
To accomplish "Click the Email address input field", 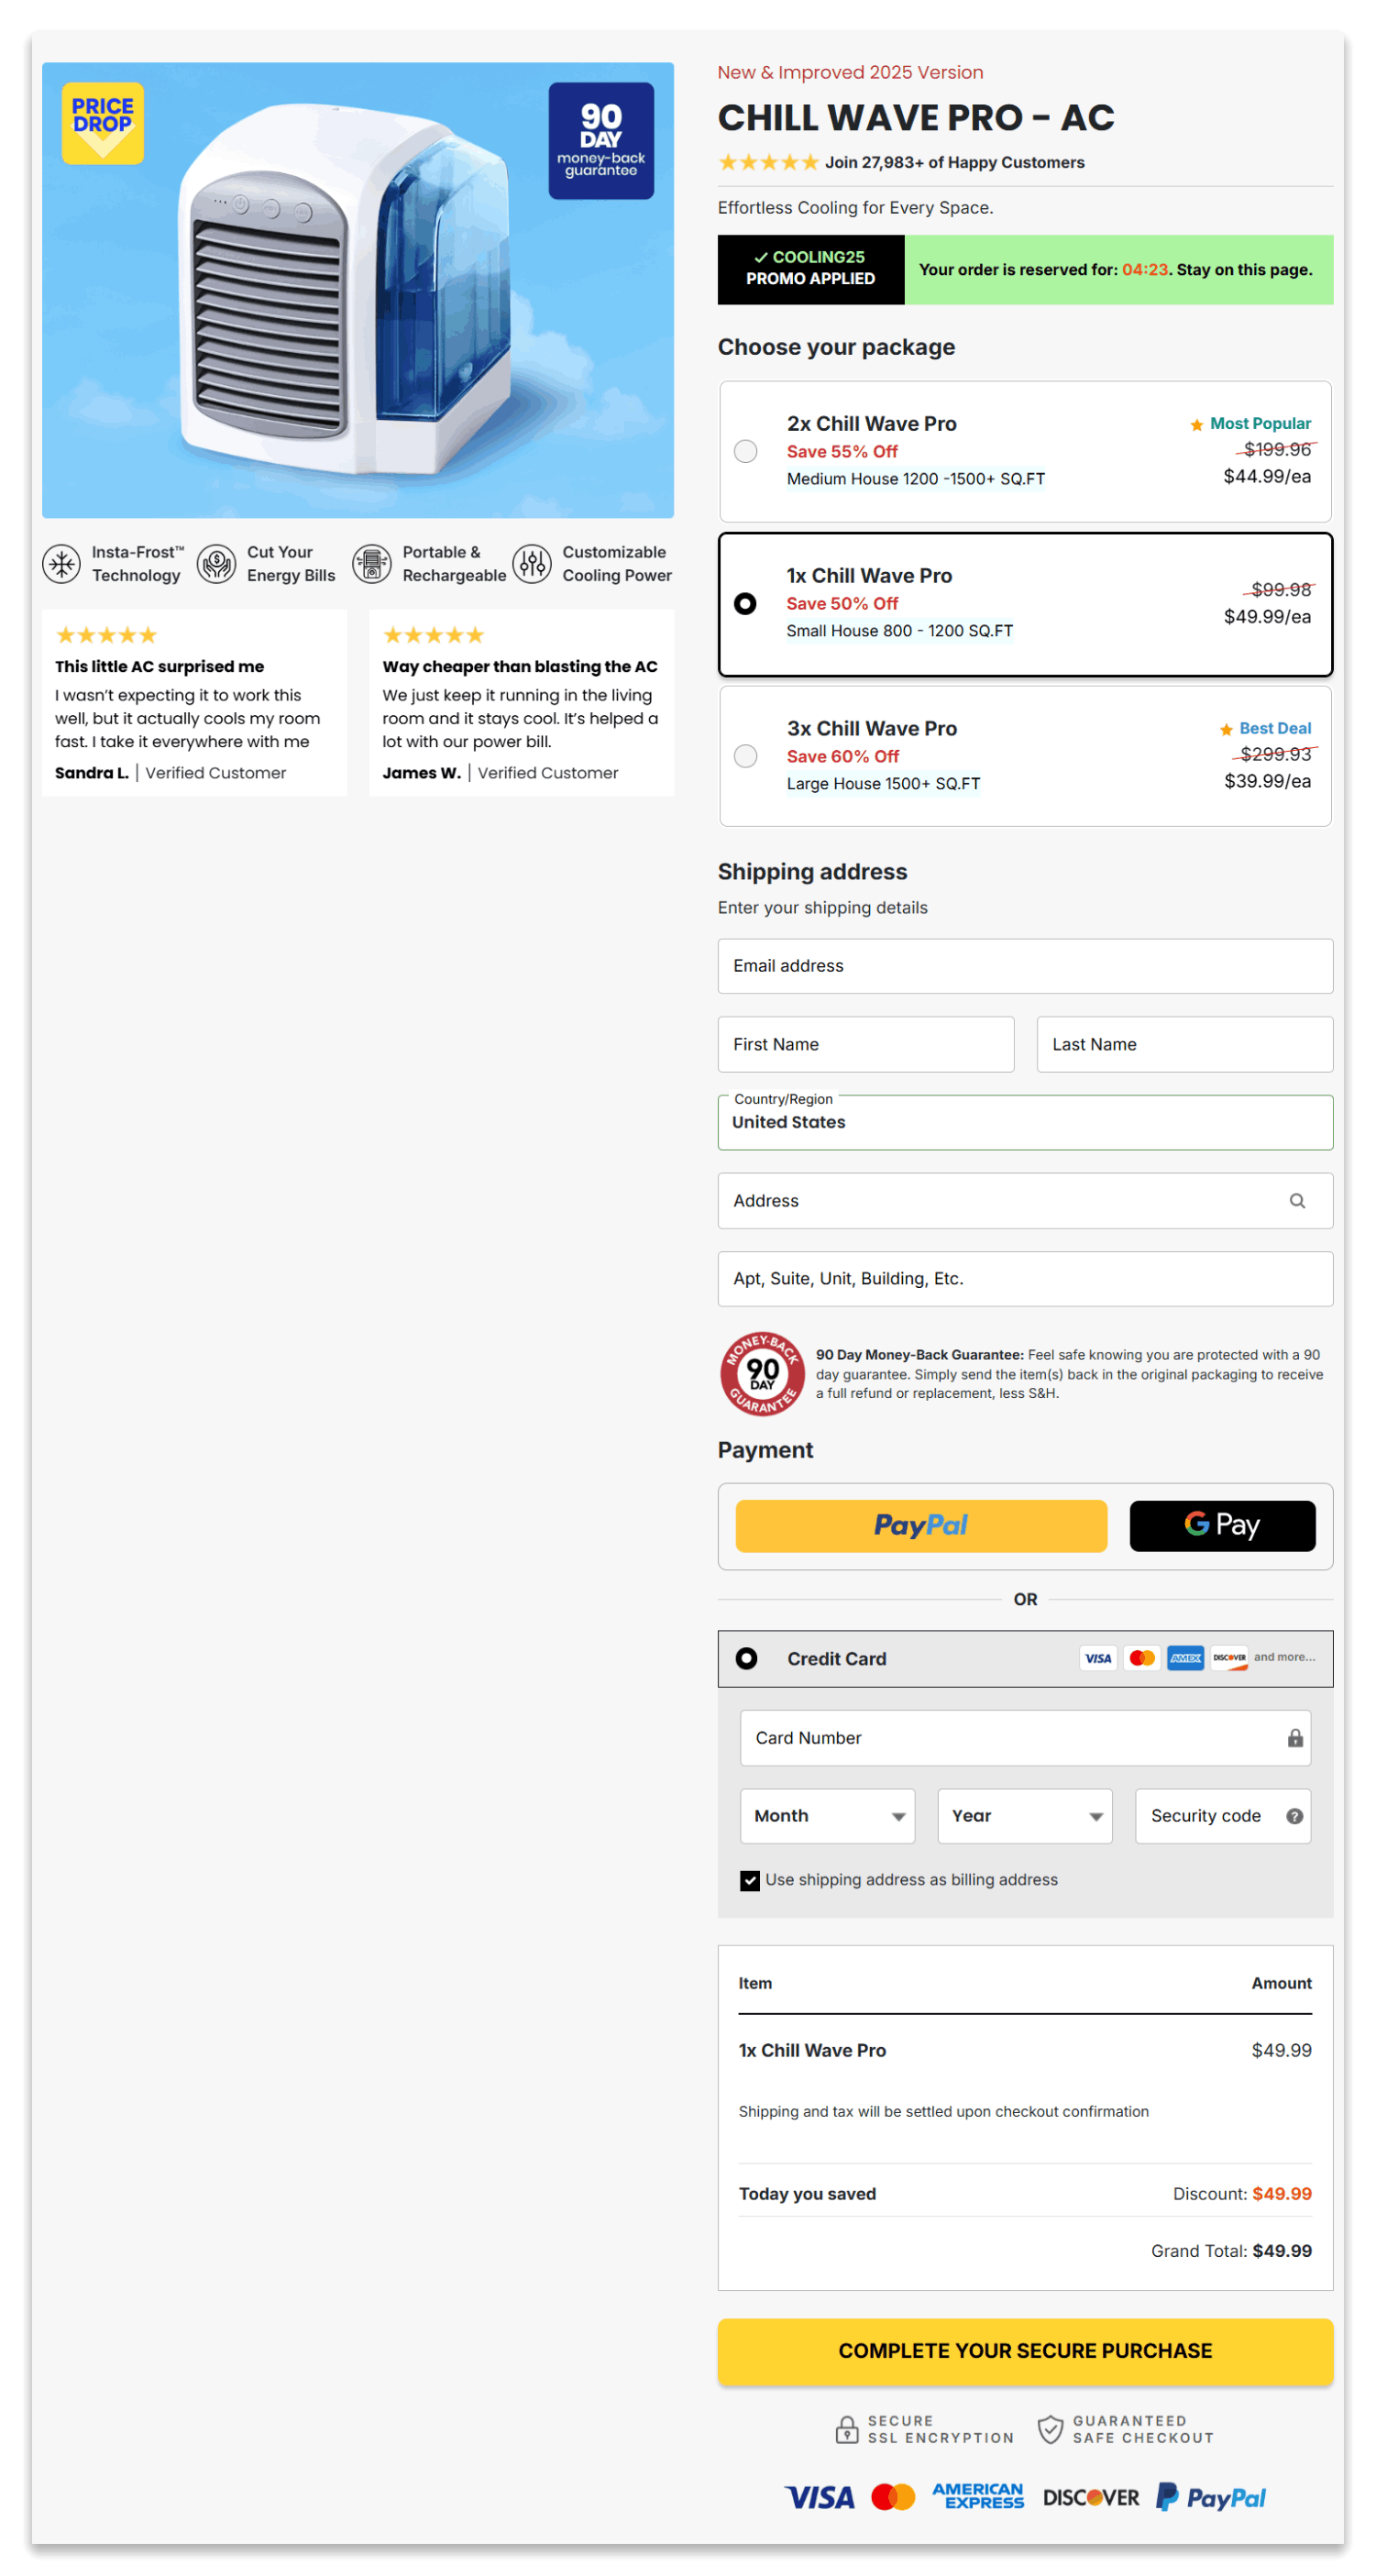I will point(1024,965).
